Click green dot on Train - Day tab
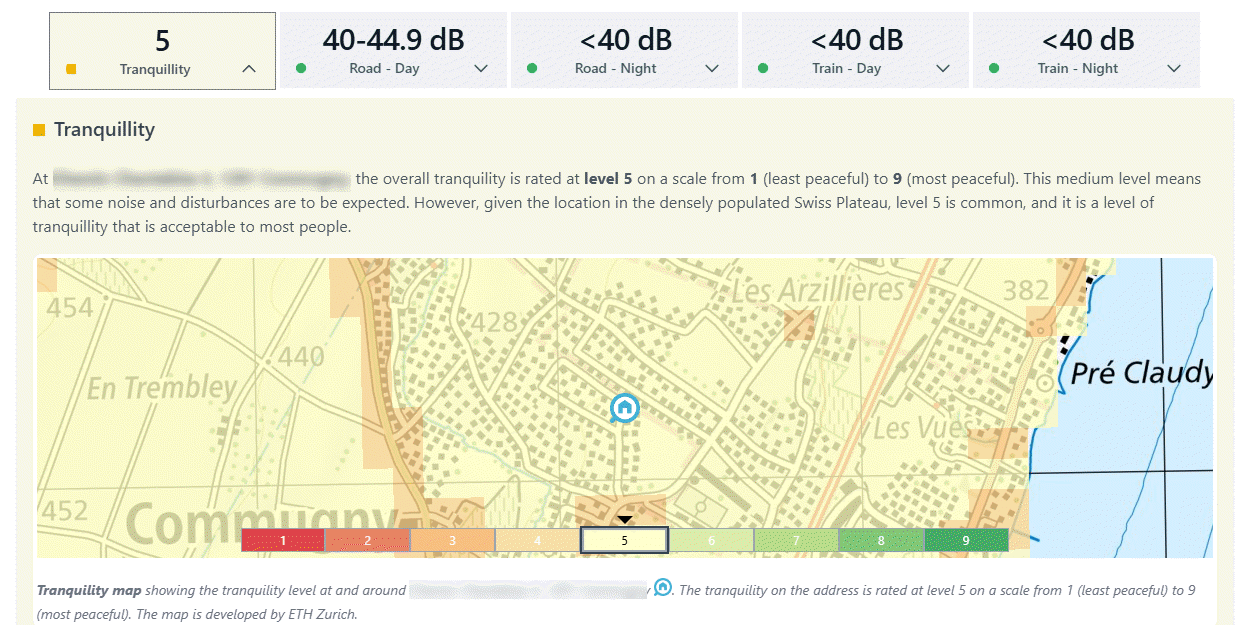1256x625 pixels. click(x=763, y=69)
